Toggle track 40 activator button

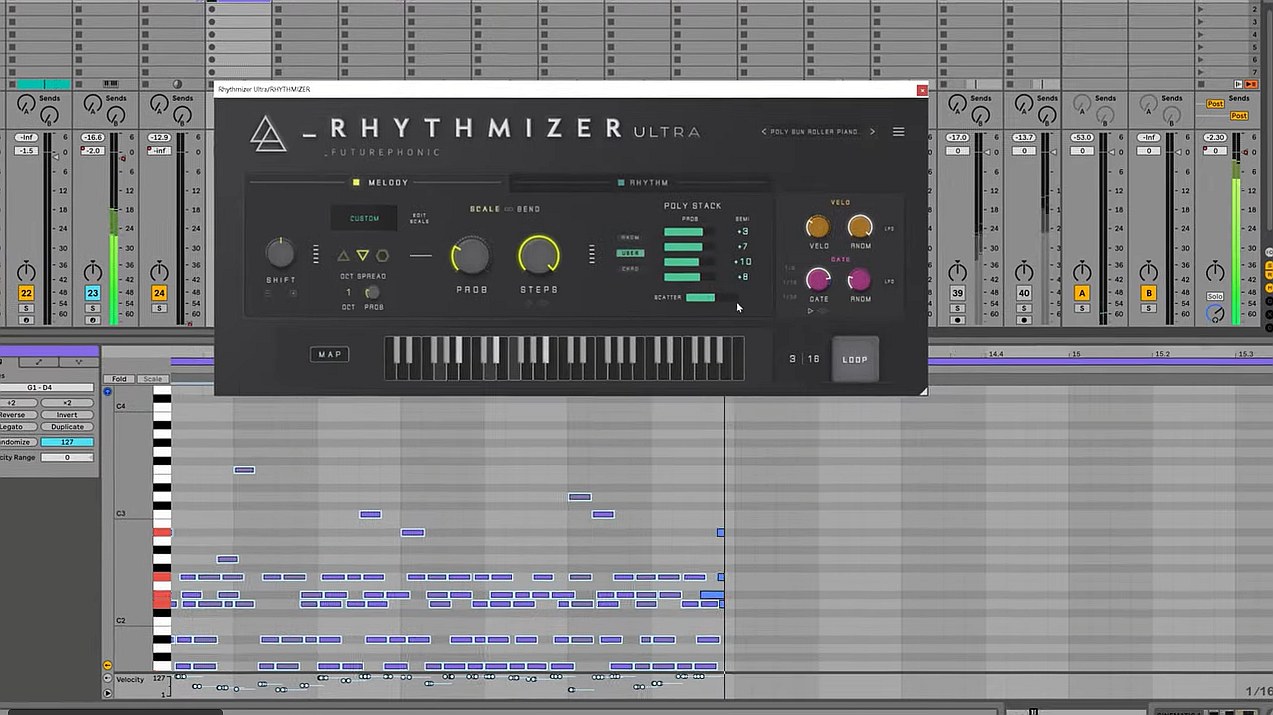tap(1024, 293)
